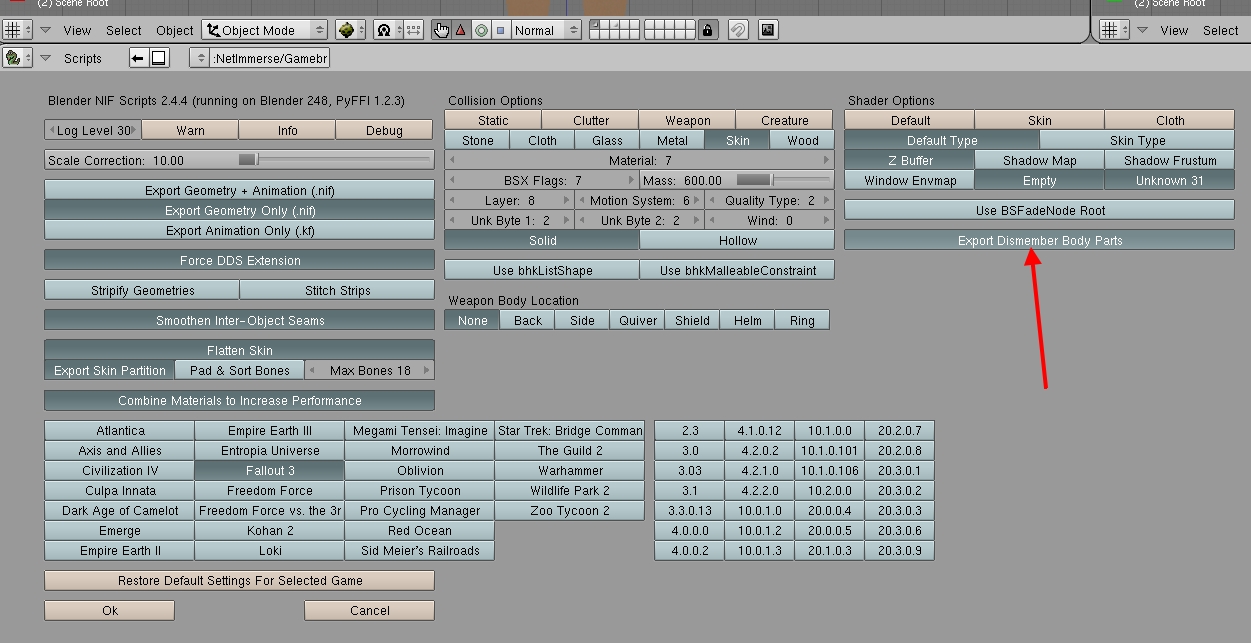Open the draw type shading icon dropdown

pos(349,30)
